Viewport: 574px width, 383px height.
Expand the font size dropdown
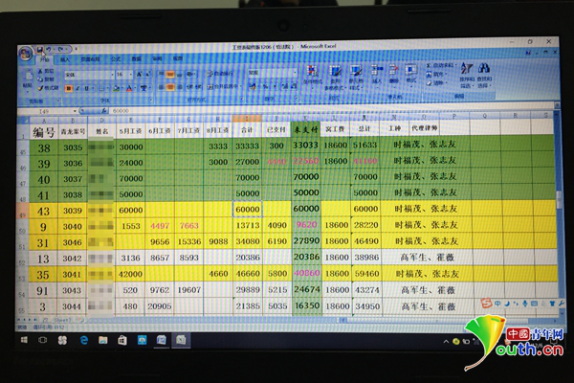[x=131, y=75]
